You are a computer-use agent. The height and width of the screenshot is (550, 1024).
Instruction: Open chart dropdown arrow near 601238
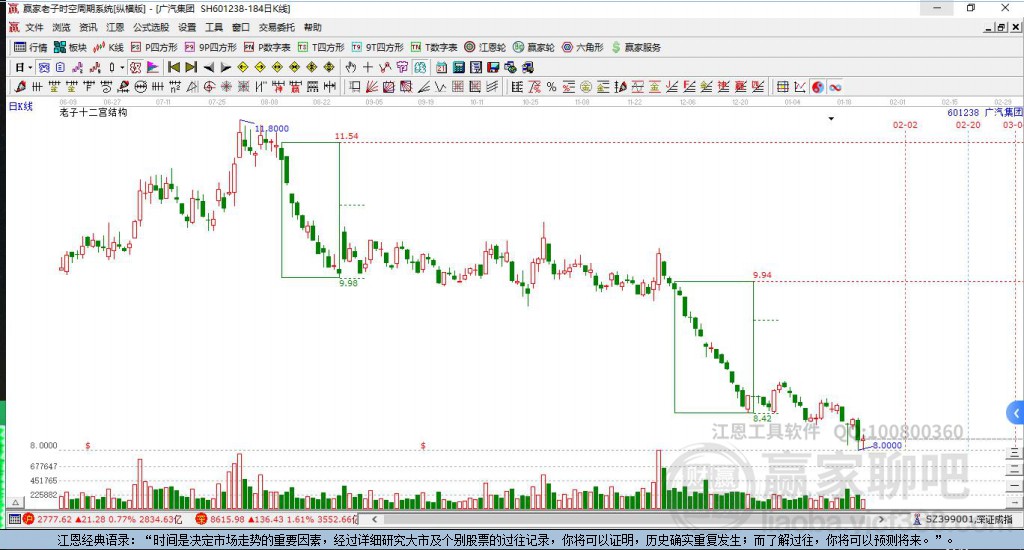[x=831, y=119]
